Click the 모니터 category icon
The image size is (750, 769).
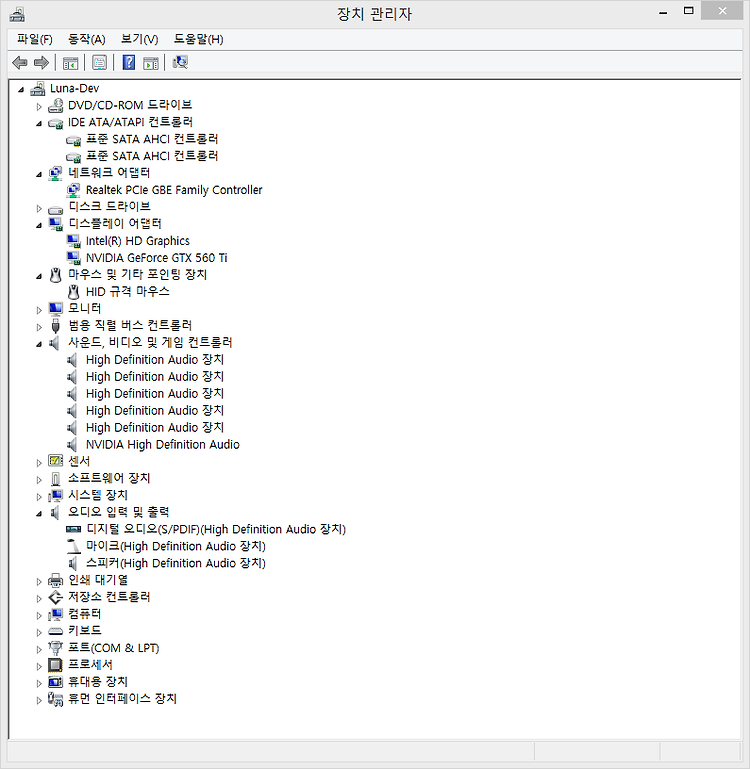[x=55, y=308]
